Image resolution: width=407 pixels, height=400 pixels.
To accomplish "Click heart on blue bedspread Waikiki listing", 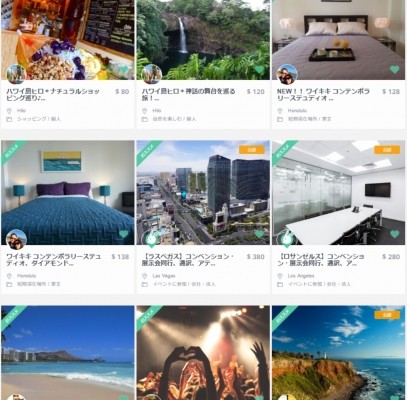I will [124, 234].
